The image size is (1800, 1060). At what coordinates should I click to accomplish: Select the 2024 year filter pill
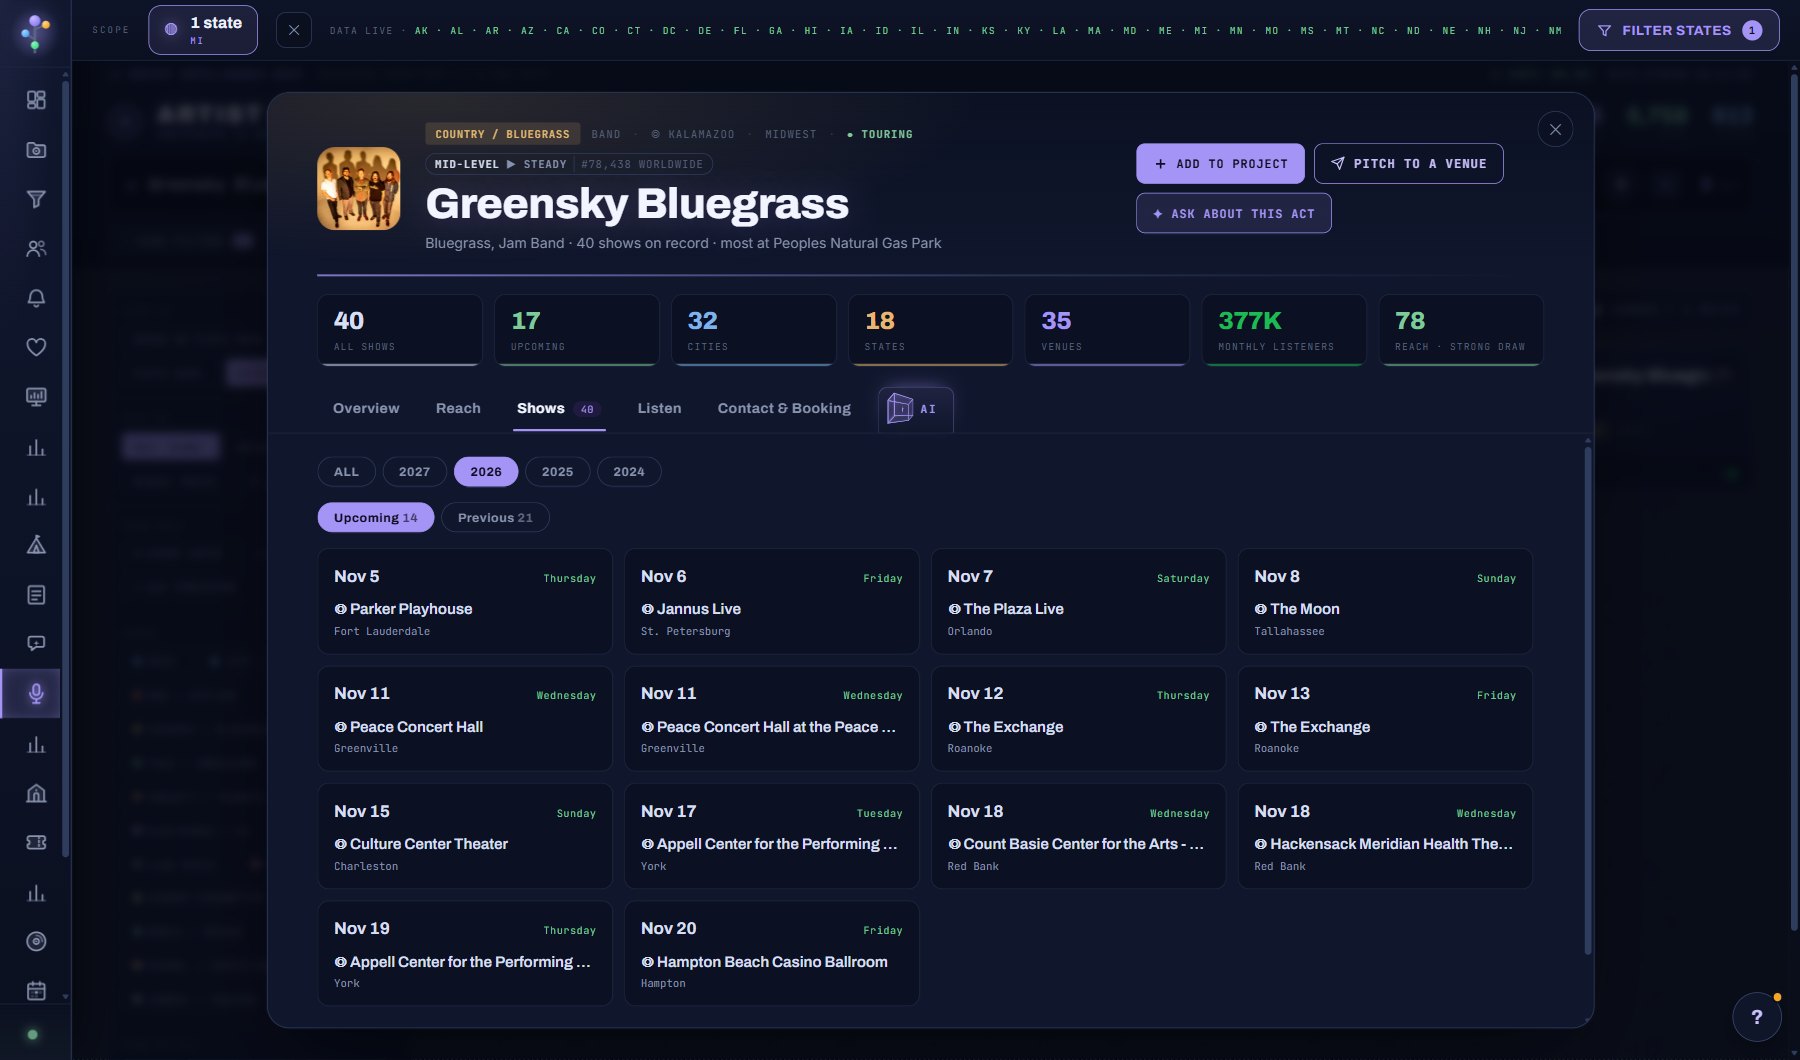(x=629, y=472)
